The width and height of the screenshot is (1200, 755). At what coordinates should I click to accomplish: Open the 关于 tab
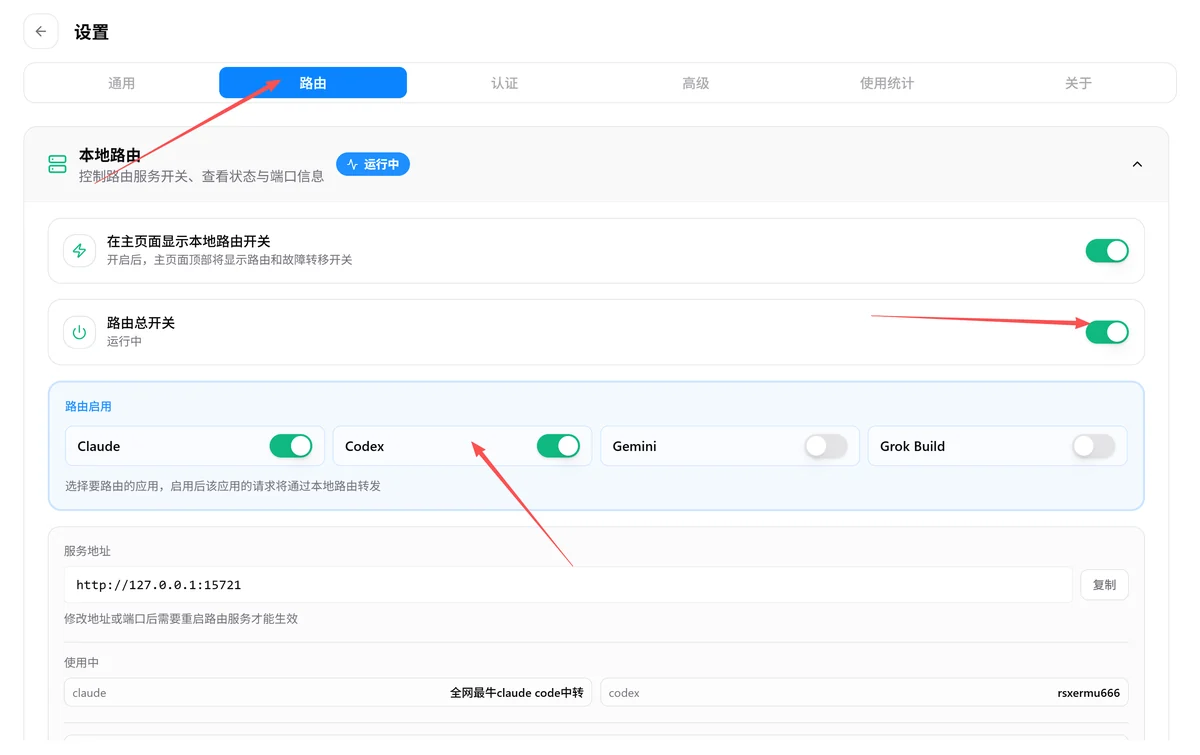pyautogui.click(x=1078, y=83)
